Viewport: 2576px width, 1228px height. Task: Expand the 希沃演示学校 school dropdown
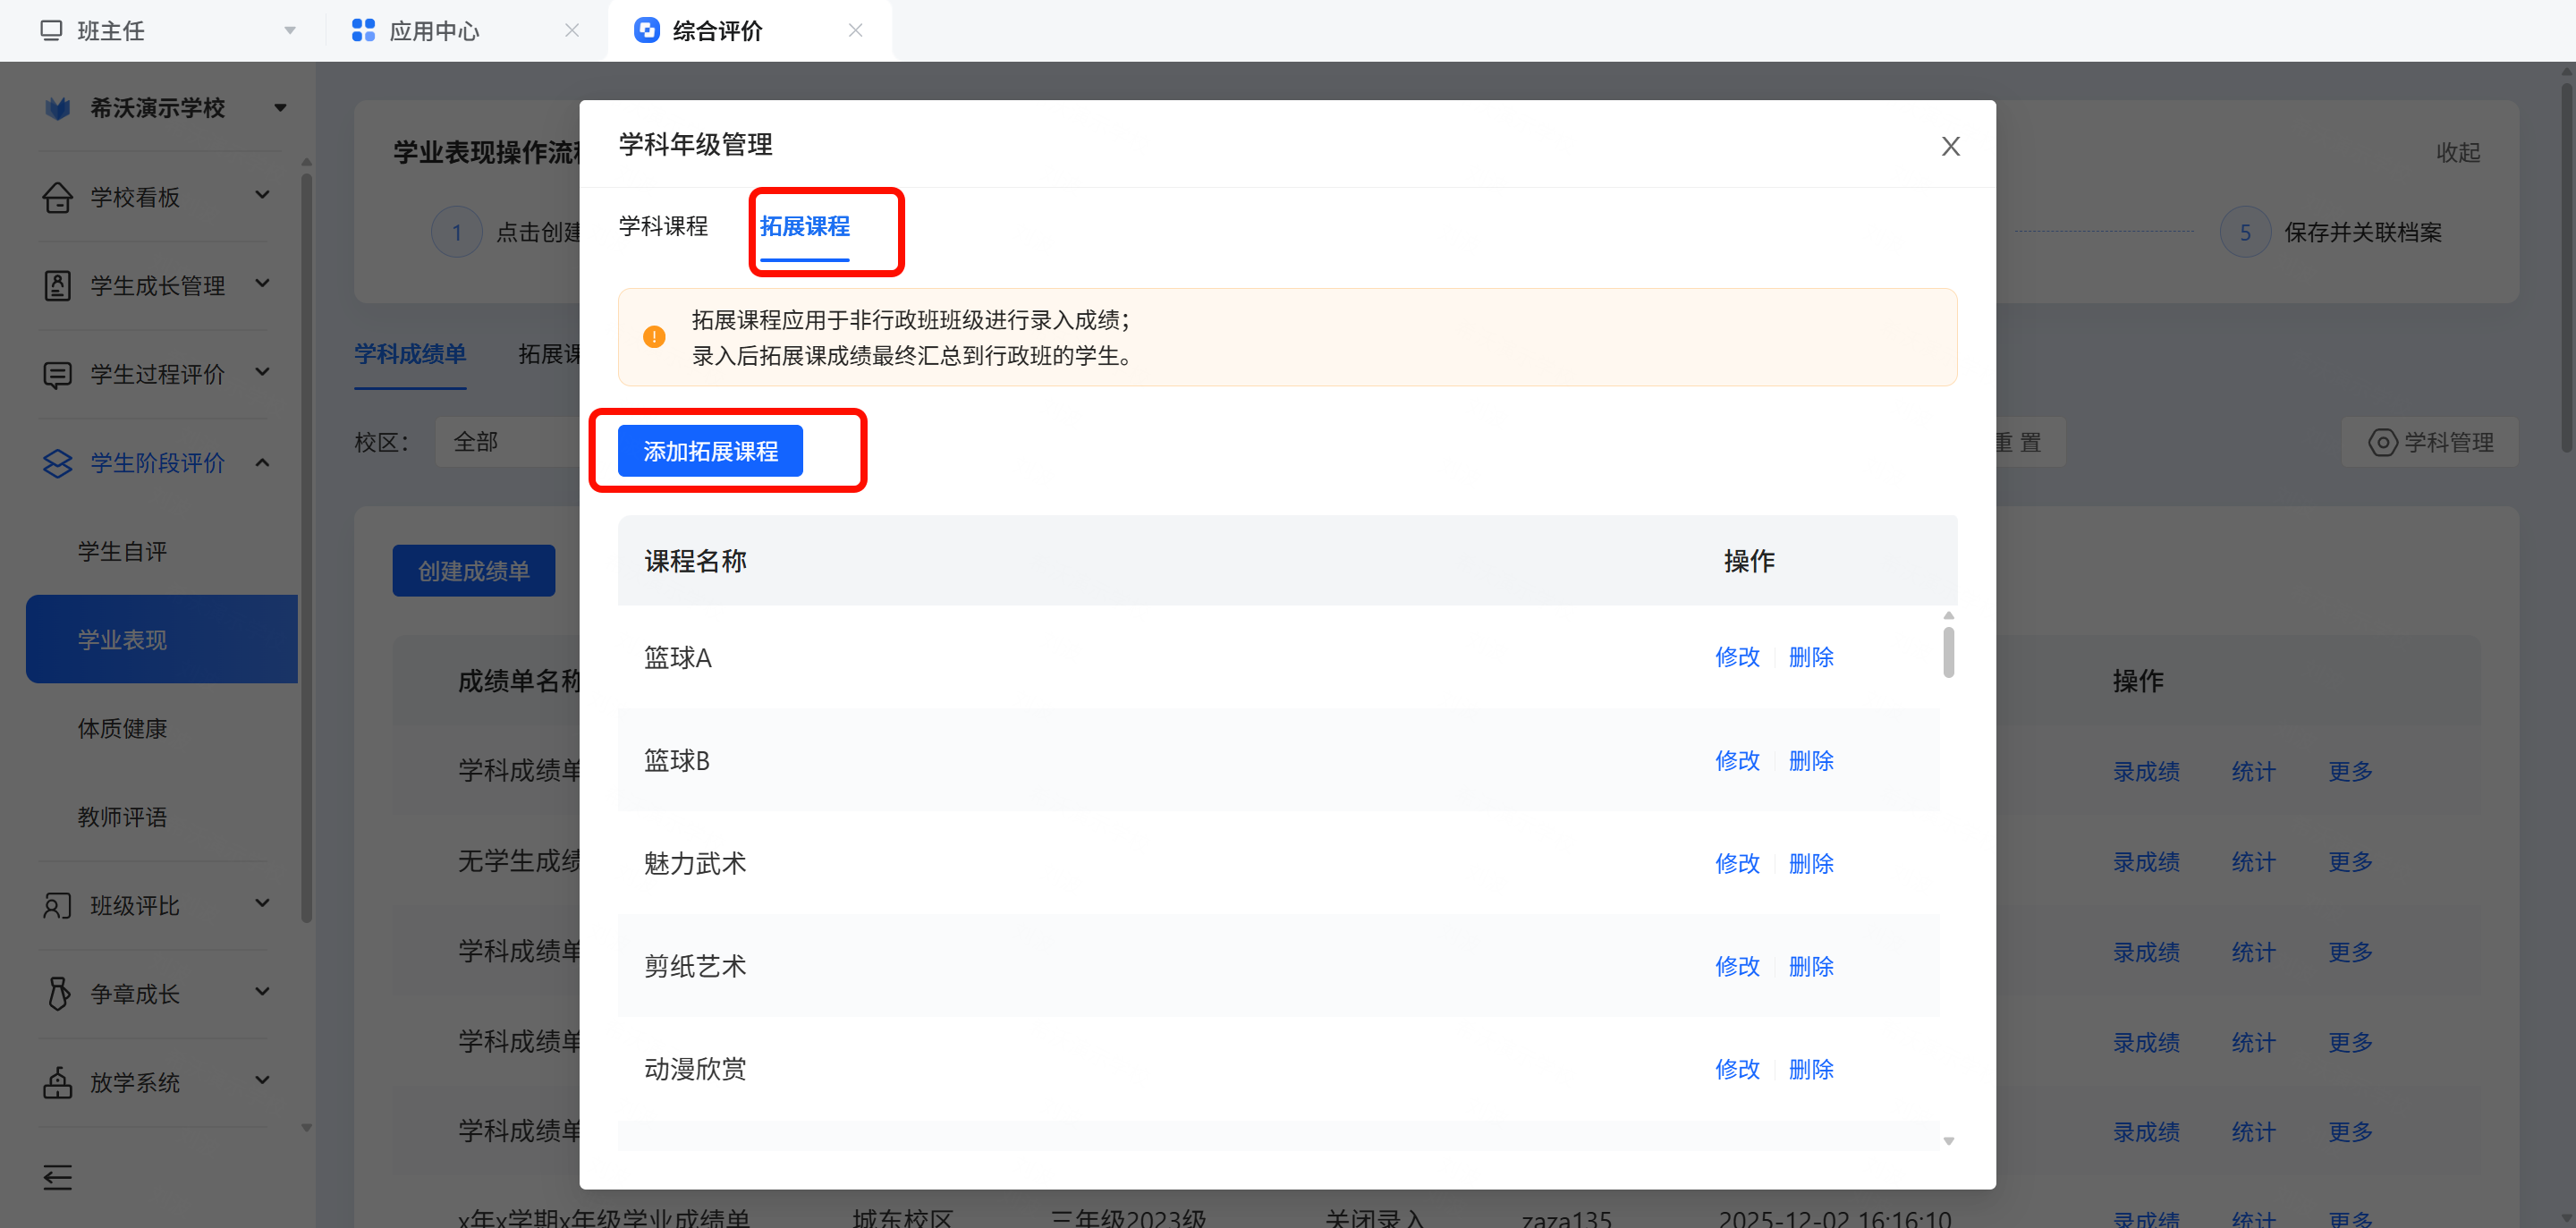click(280, 108)
